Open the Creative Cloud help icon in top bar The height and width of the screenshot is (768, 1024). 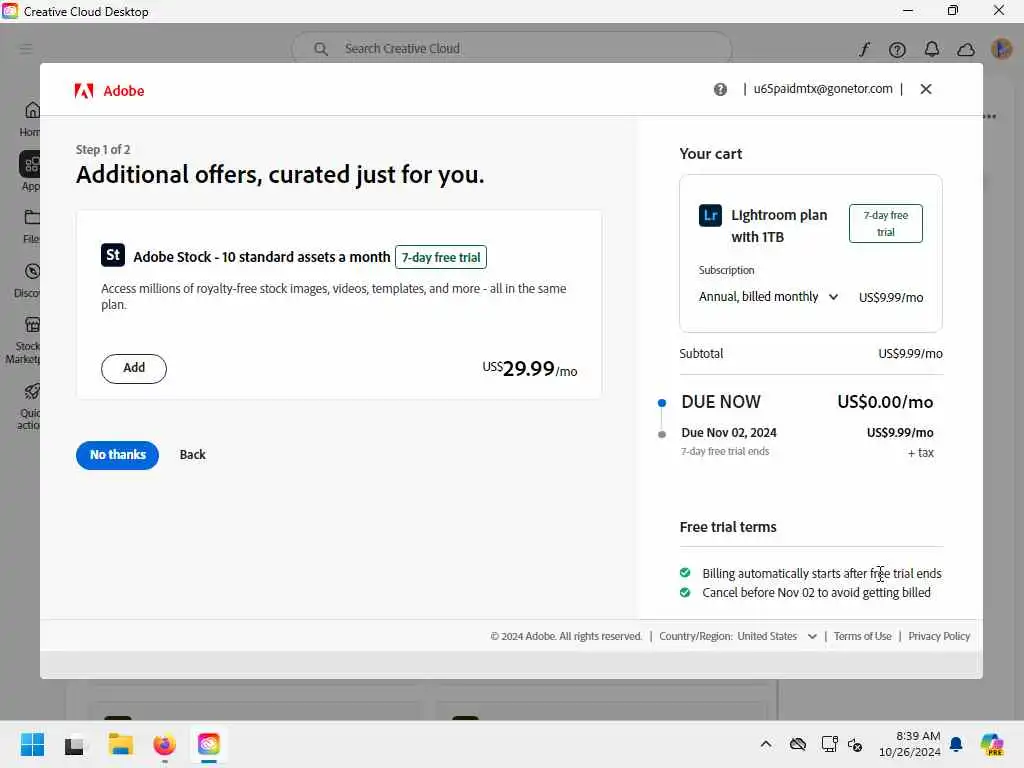tap(897, 50)
